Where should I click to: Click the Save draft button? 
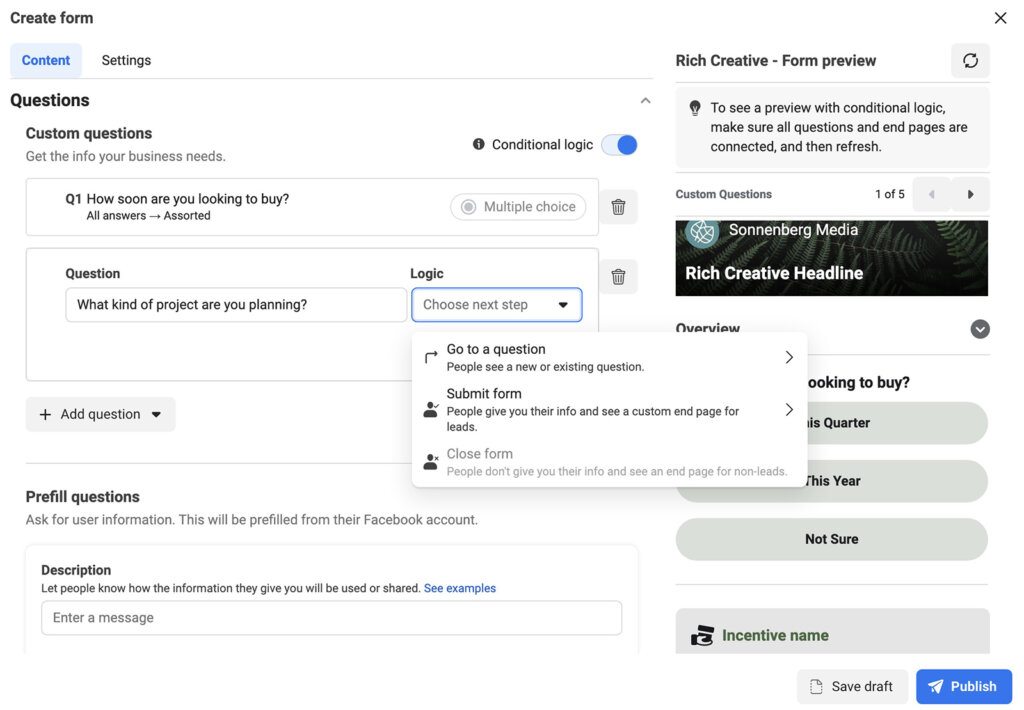[852, 686]
